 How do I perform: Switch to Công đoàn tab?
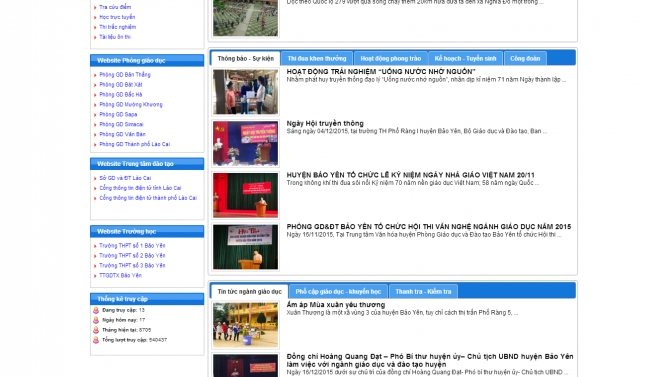[x=525, y=59]
